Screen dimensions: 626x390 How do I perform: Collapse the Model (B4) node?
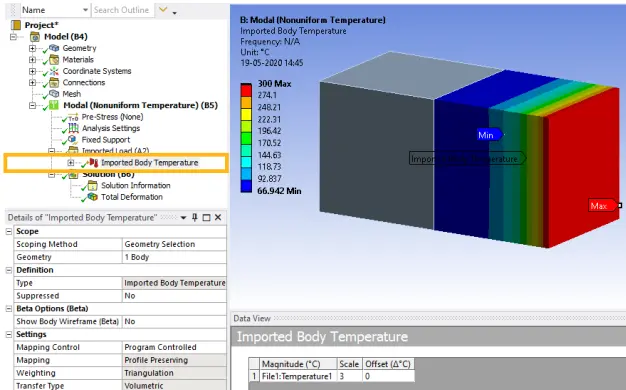(14, 37)
